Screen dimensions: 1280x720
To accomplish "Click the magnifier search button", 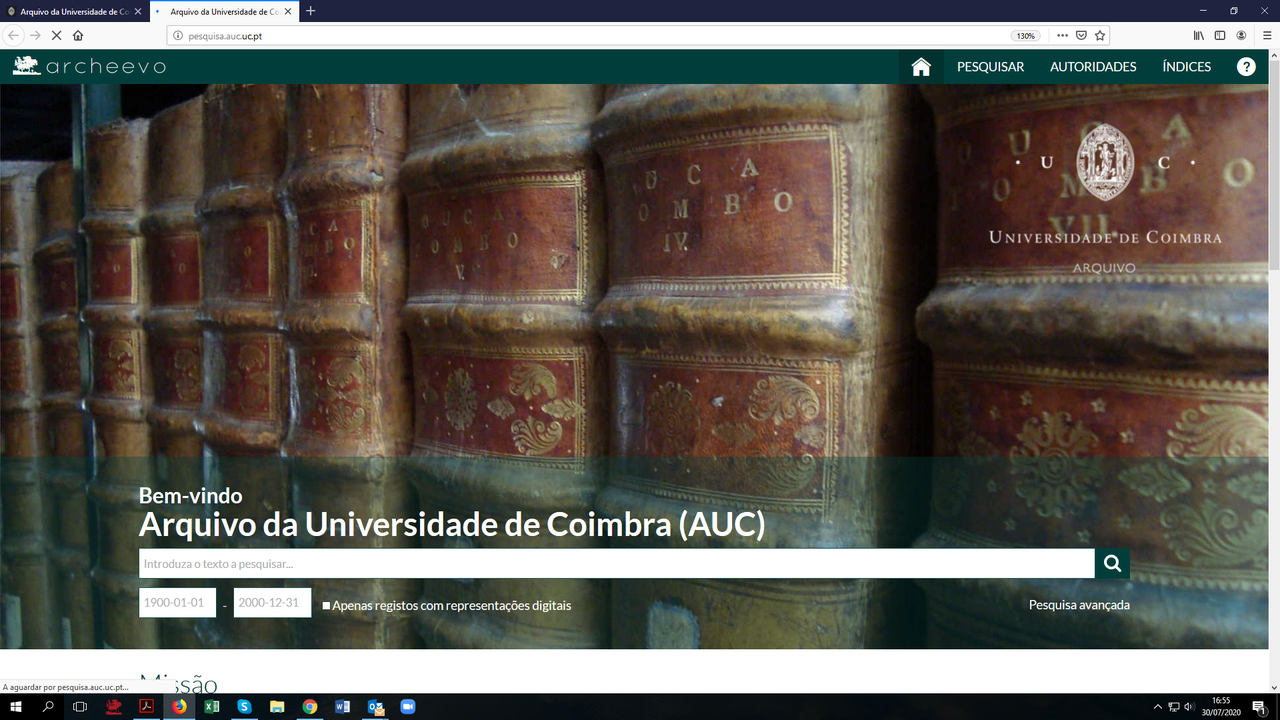I will coord(1112,563).
